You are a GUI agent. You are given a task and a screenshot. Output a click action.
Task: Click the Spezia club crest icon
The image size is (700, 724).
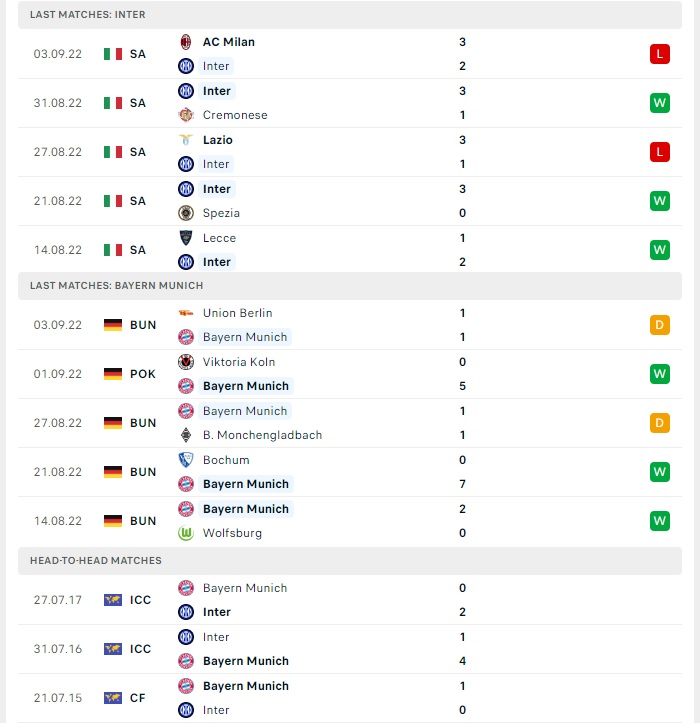(x=186, y=213)
